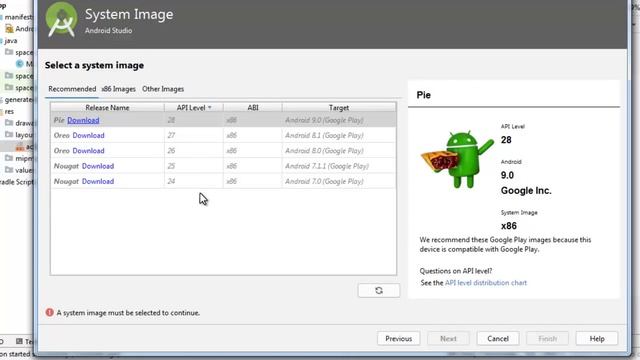Click the red error icon beside the warning

(49, 312)
